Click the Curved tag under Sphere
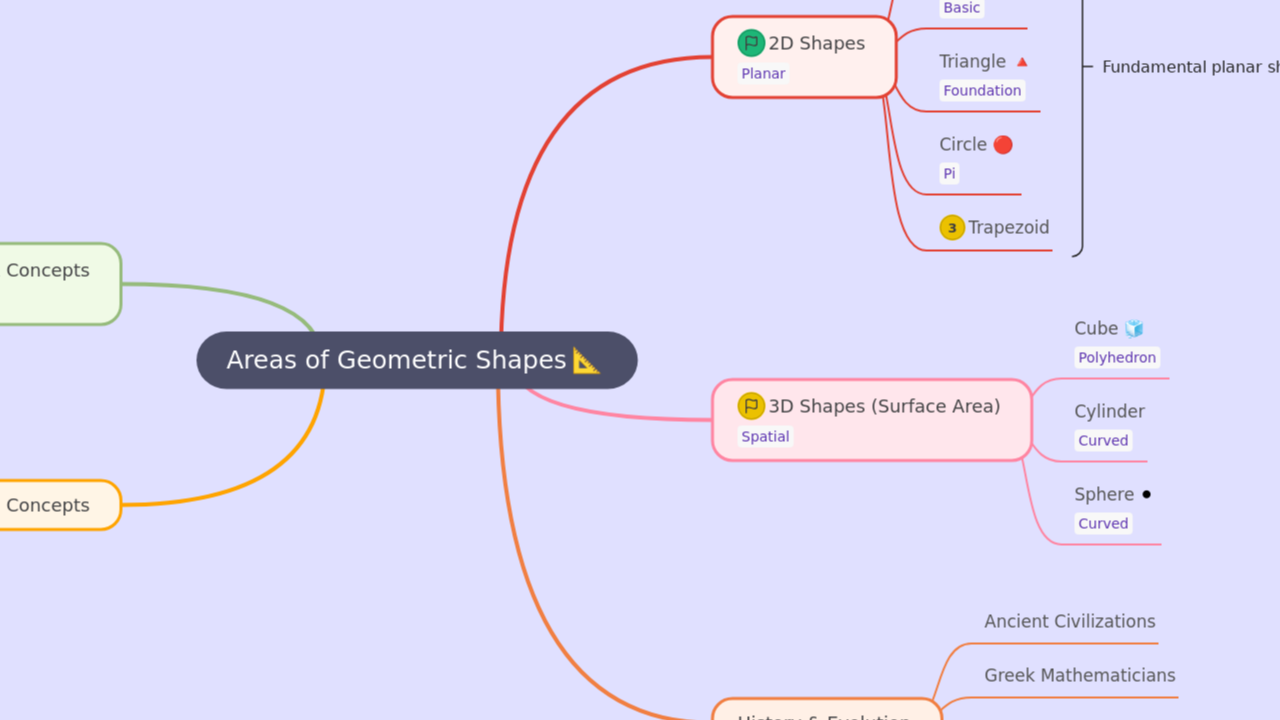 tap(1103, 523)
